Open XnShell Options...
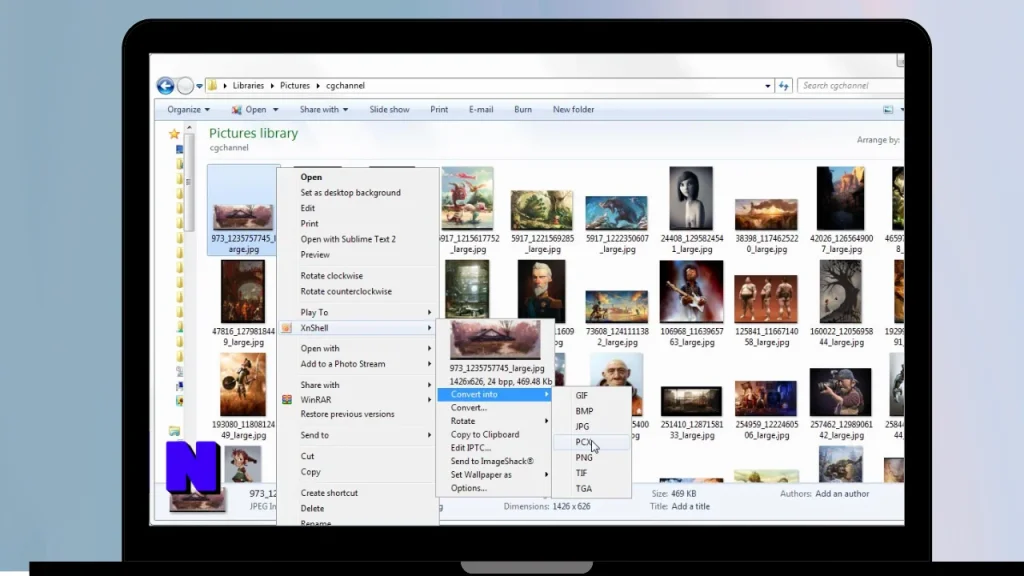This screenshot has height=576, width=1024. pos(468,488)
